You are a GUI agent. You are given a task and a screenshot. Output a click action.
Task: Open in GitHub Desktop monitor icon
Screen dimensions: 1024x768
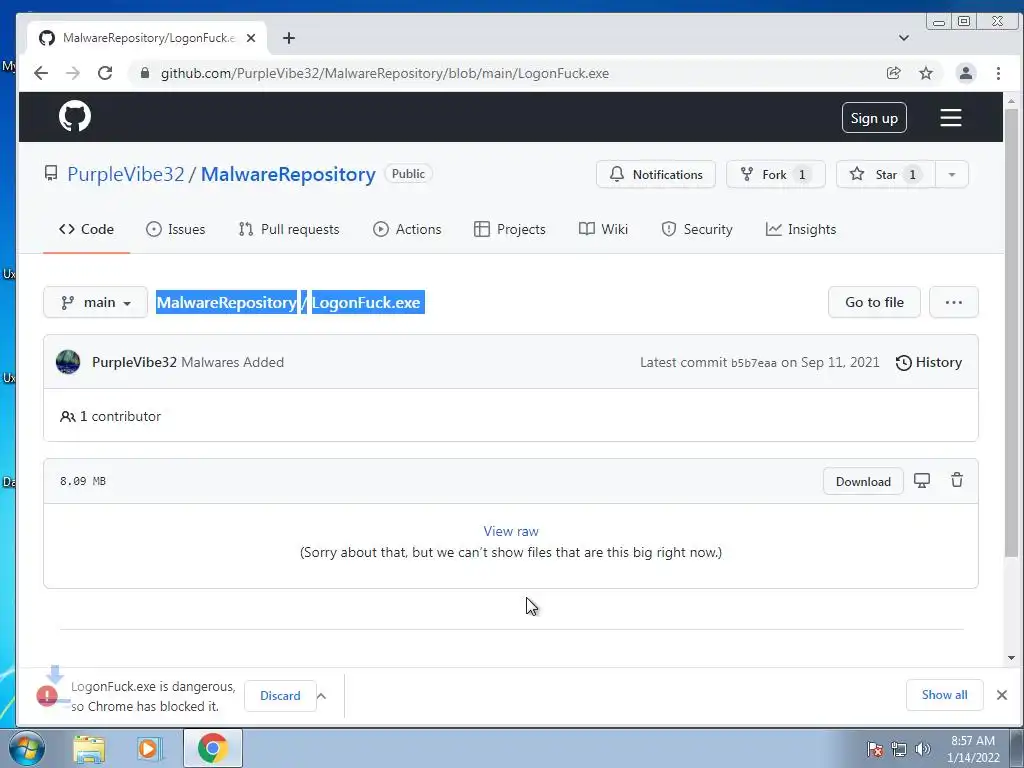(x=921, y=481)
